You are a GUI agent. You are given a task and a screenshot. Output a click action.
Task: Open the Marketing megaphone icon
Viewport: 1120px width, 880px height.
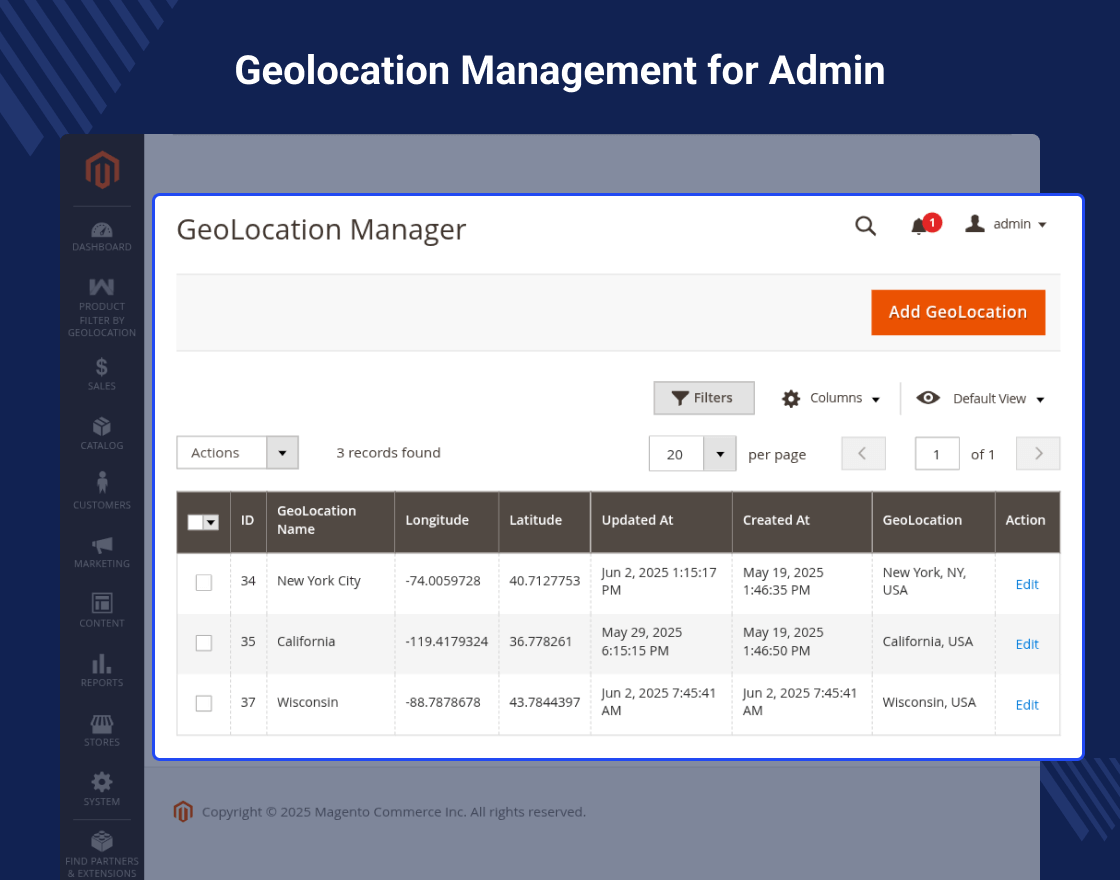point(102,545)
